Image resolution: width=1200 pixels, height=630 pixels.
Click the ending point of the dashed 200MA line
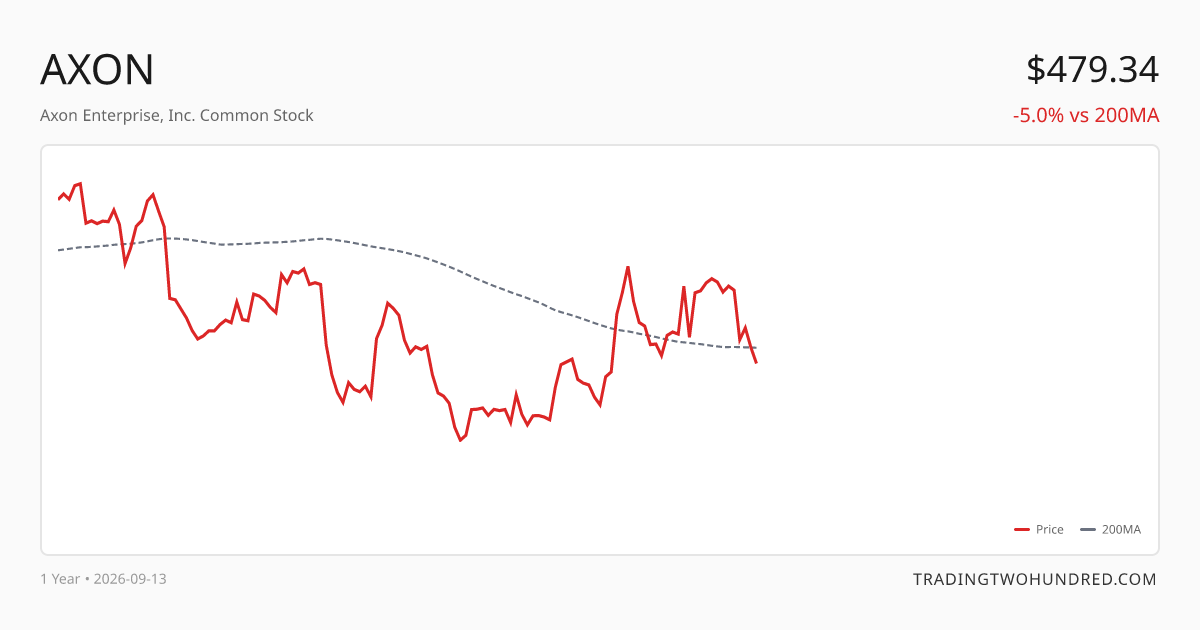(x=756, y=347)
